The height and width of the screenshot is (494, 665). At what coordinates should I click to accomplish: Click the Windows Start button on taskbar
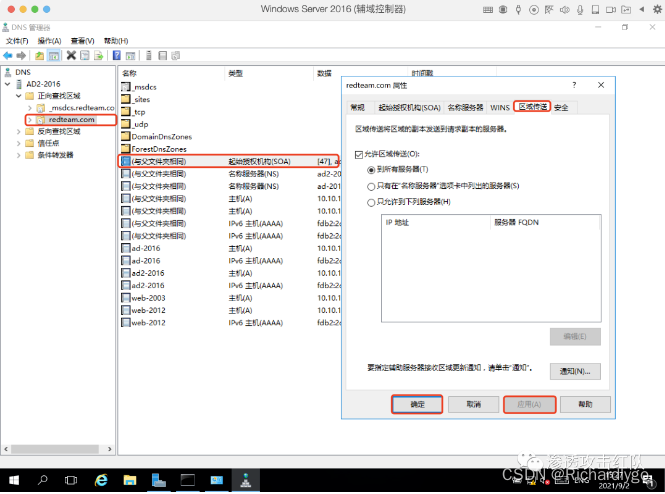14,480
